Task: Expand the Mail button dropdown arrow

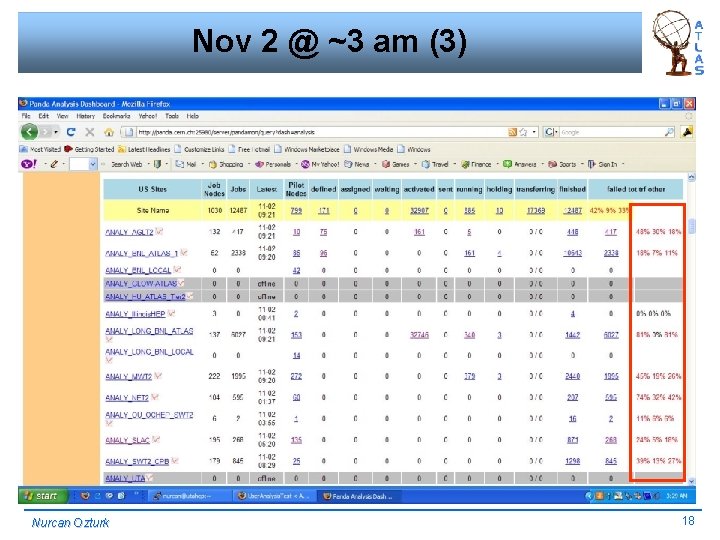Action: pos(202,164)
